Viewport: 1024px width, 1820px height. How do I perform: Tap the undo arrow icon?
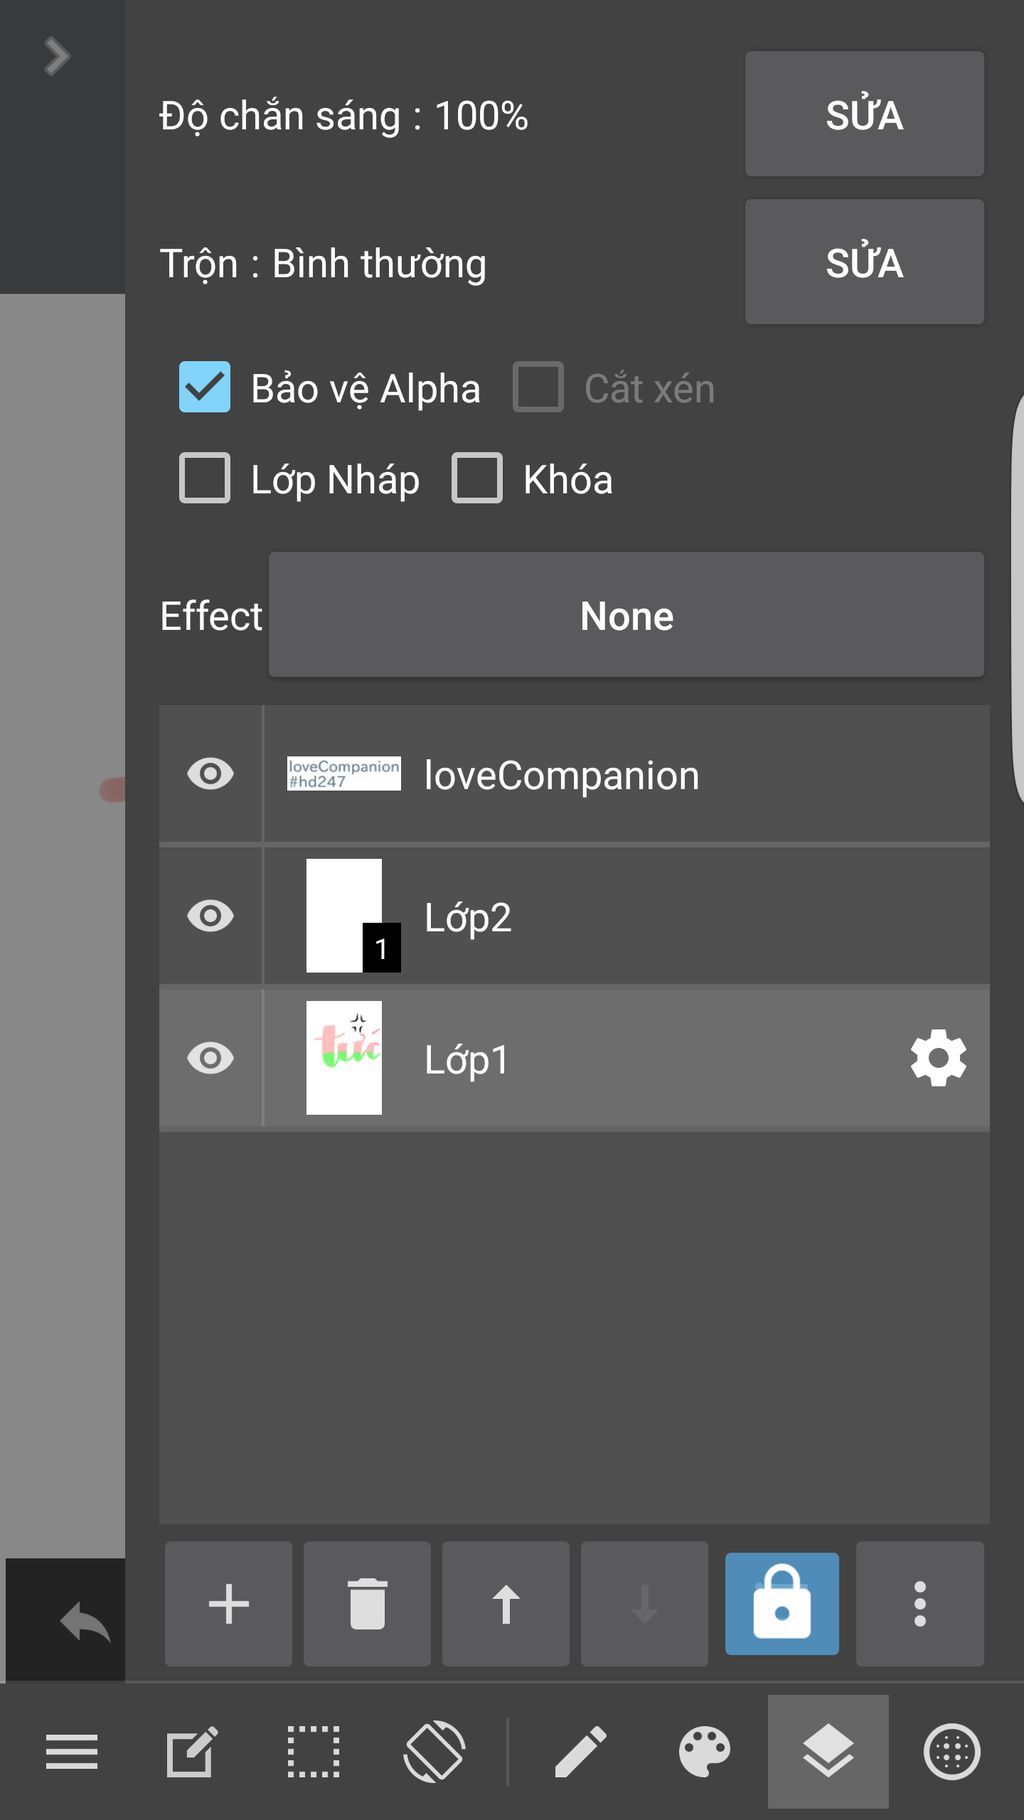84,1622
